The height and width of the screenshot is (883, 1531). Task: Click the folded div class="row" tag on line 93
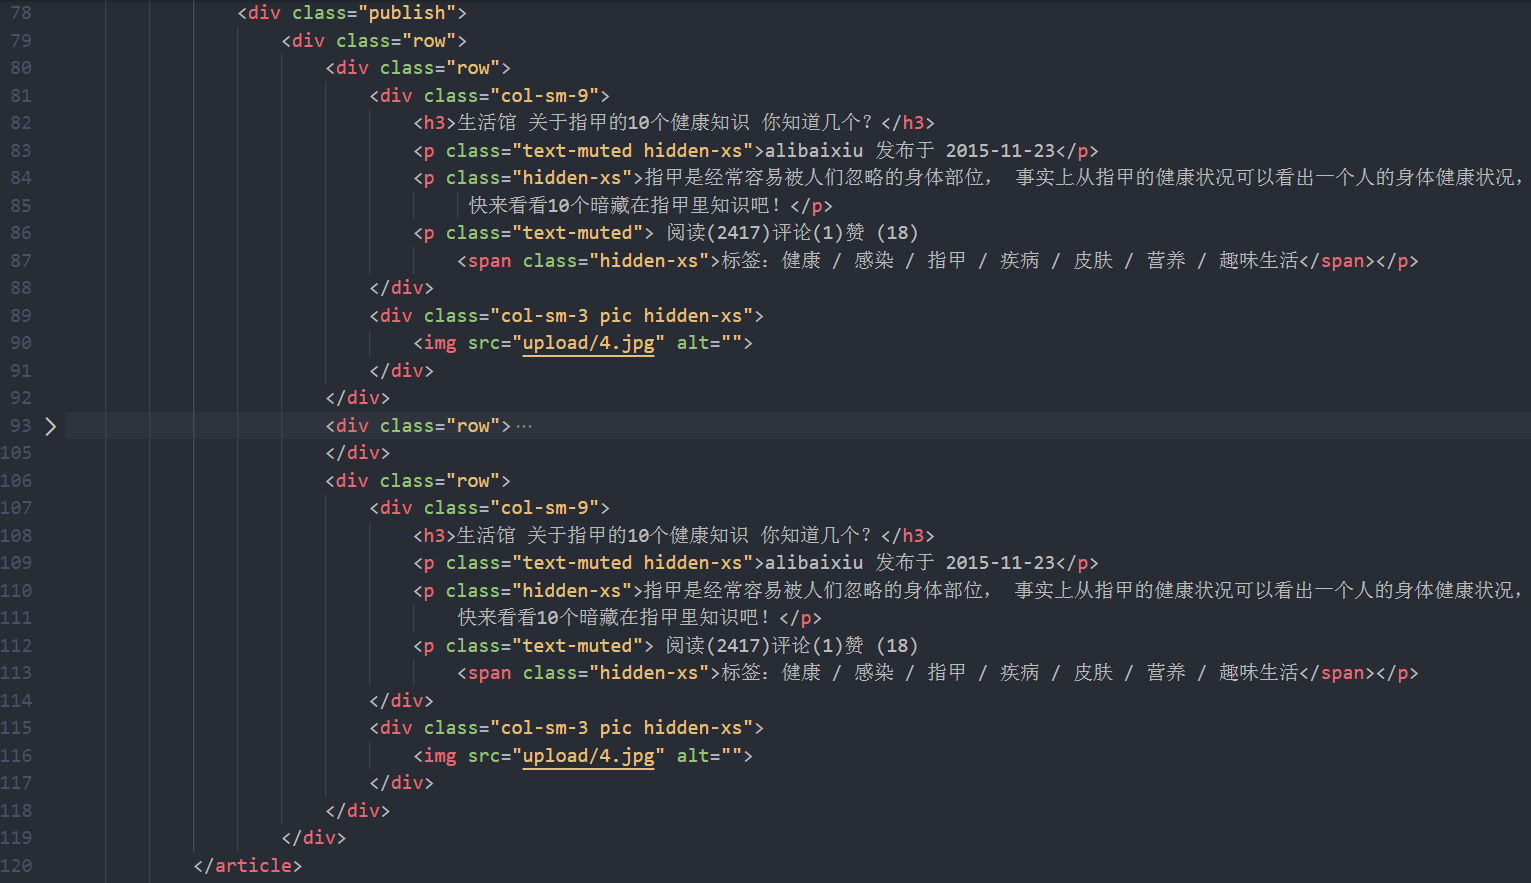[x=418, y=426]
